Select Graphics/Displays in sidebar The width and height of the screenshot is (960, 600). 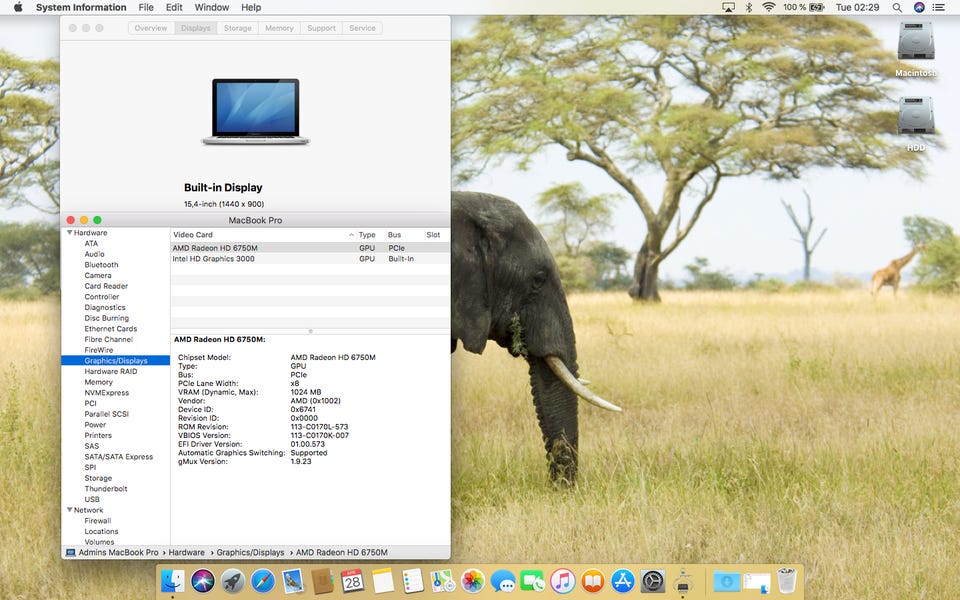(116, 361)
